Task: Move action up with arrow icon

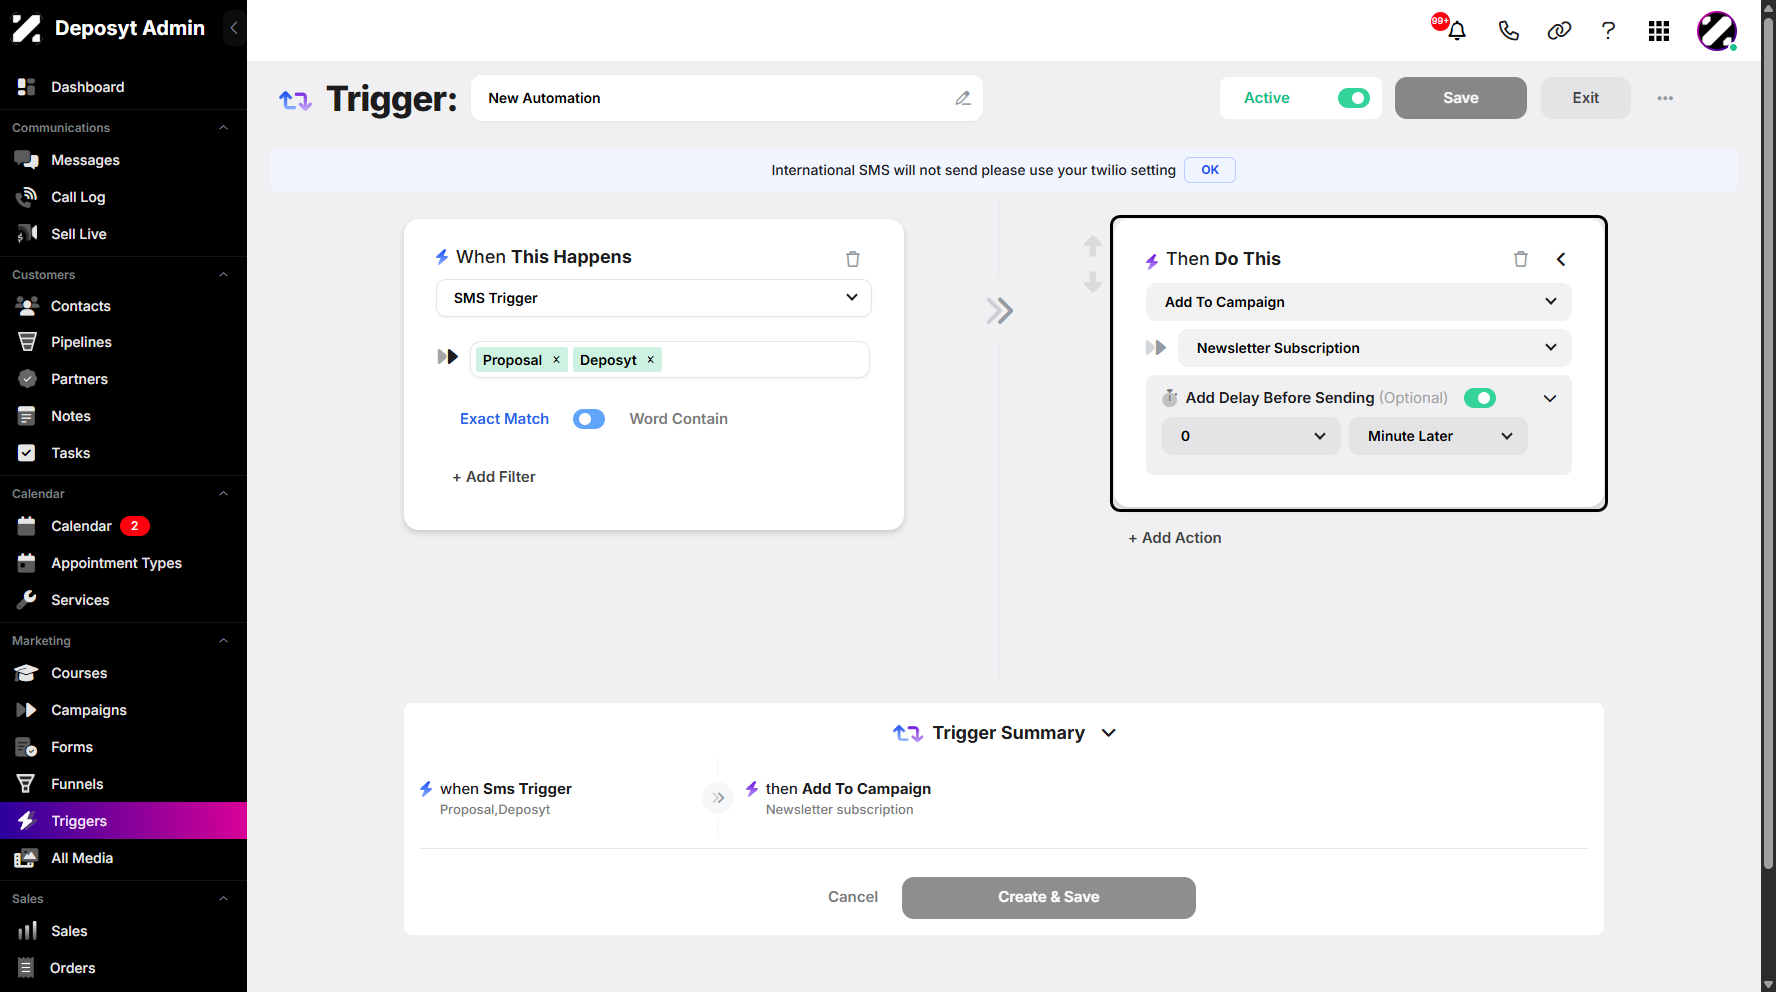Action: coord(1093,246)
